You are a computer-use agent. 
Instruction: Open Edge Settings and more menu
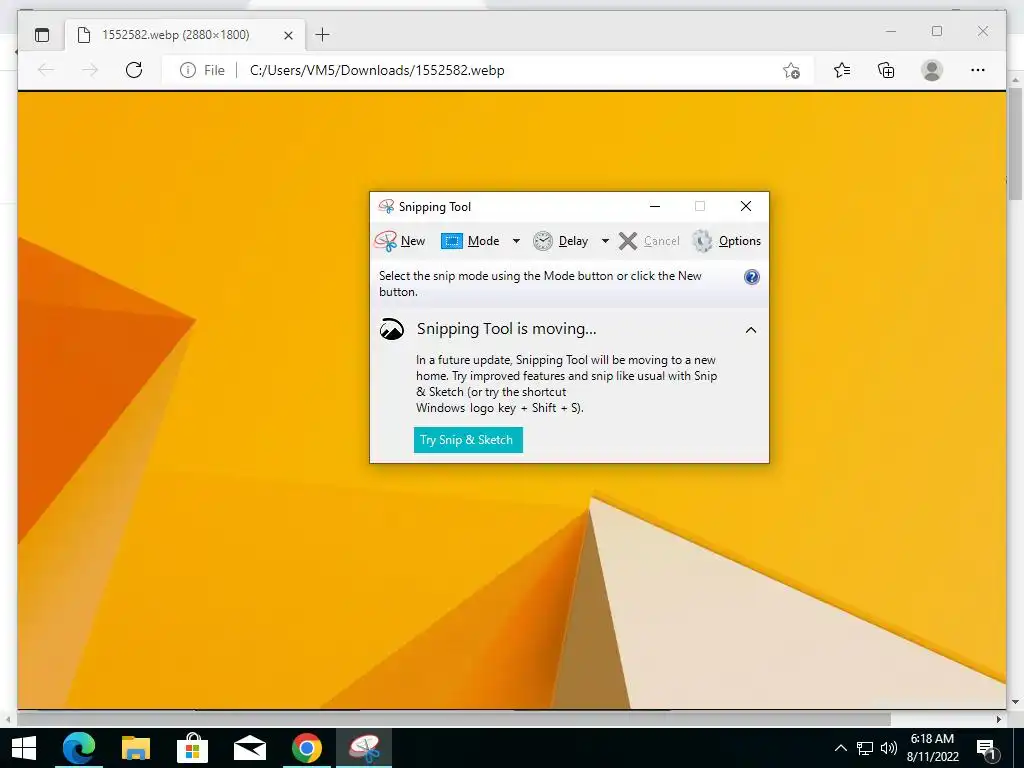[x=978, y=70]
